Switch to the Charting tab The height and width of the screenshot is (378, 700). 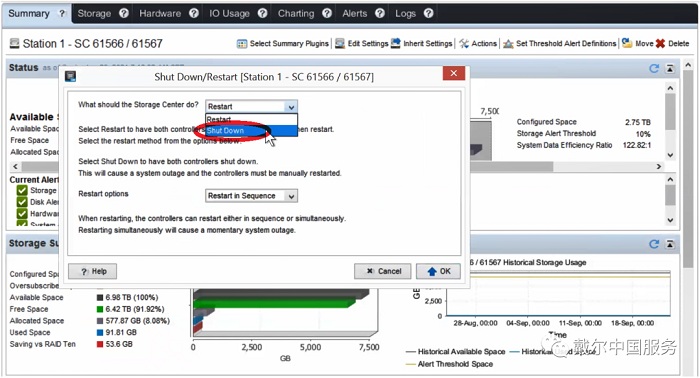[296, 13]
